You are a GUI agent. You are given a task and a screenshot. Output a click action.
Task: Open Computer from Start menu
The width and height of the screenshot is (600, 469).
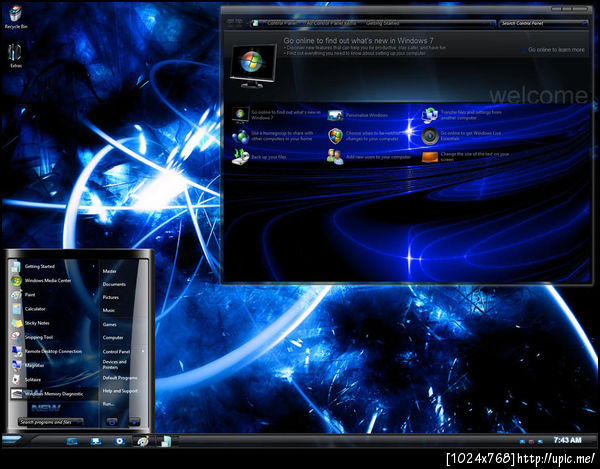pyautogui.click(x=113, y=337)
